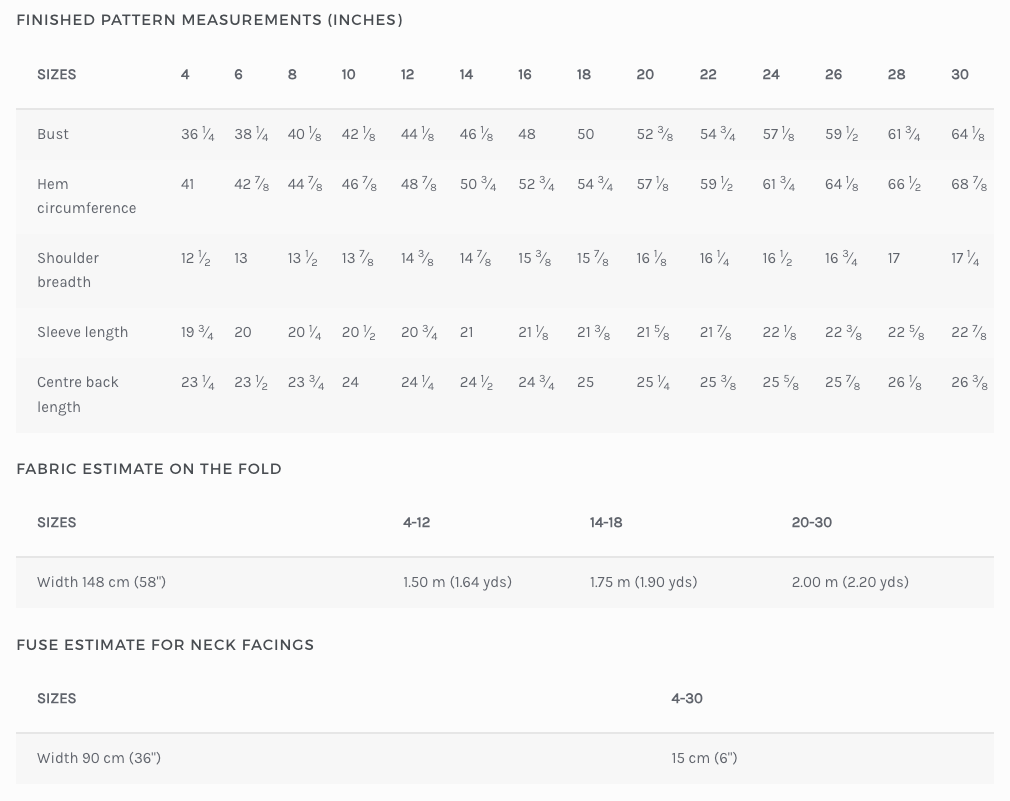Select the size 30 column header
Viewport: 1010px width, 801px height.
tap(960, 75)
